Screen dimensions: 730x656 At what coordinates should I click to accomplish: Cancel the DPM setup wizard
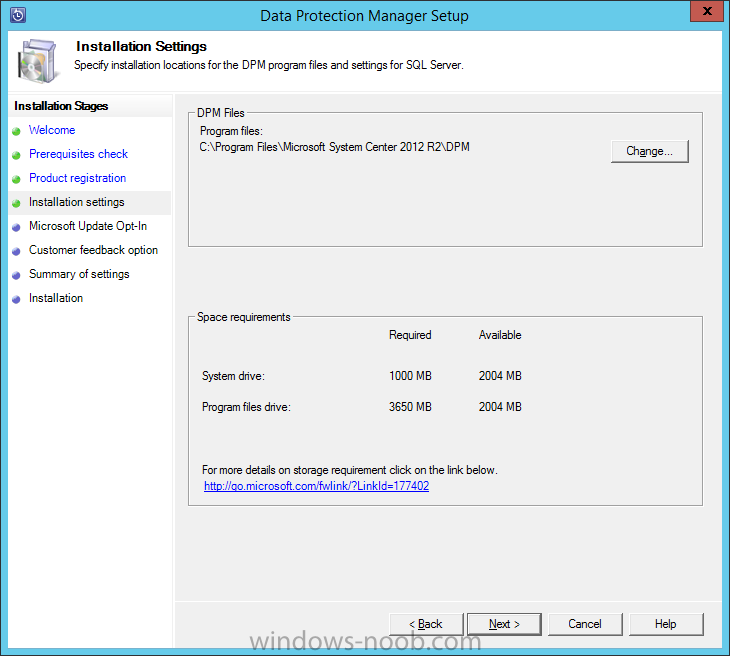[x=585, y=624]
